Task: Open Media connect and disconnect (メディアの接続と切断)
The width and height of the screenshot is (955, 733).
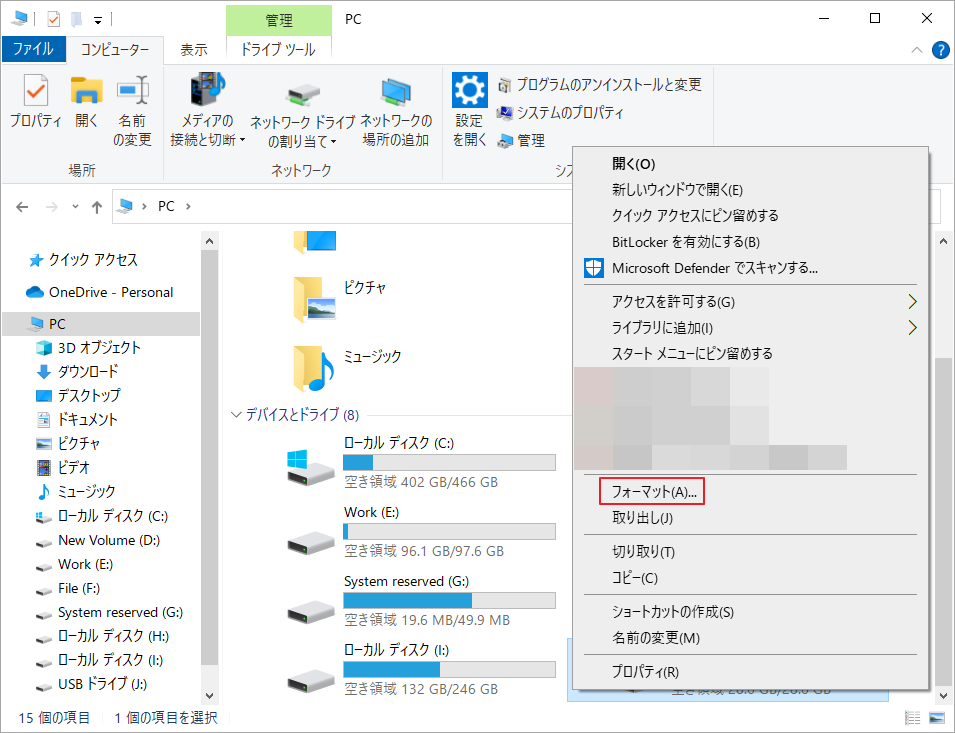Action: 208,109
